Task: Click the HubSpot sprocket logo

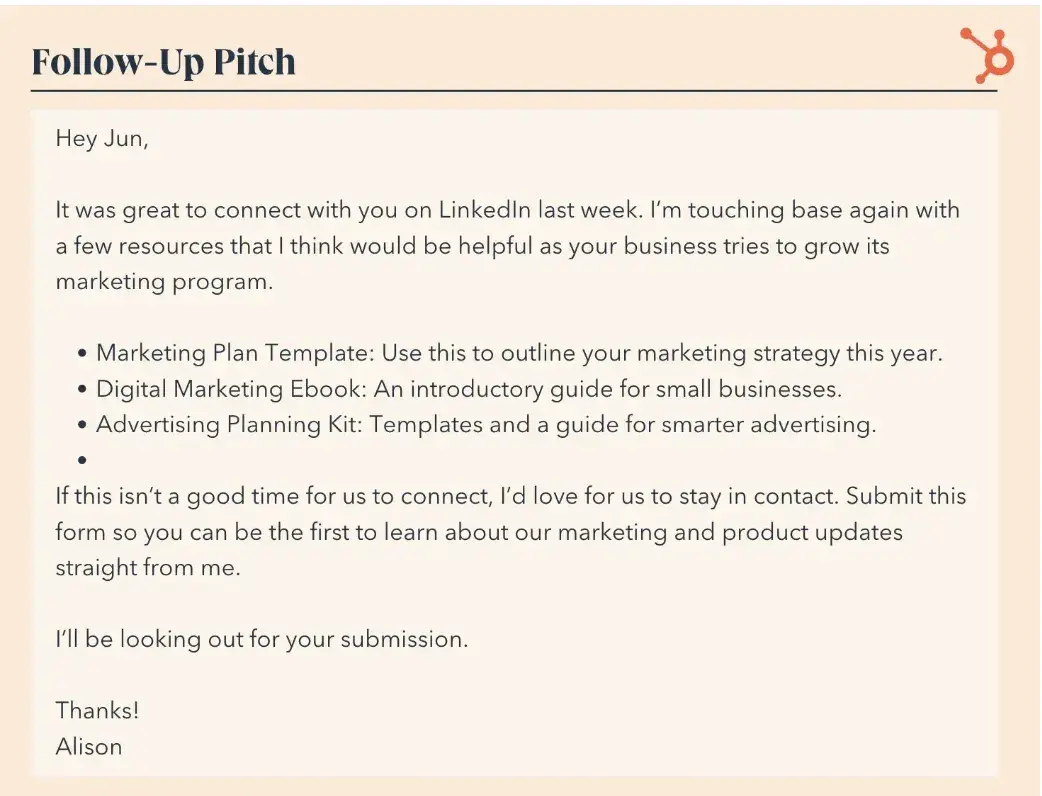Action: (987, 55)
